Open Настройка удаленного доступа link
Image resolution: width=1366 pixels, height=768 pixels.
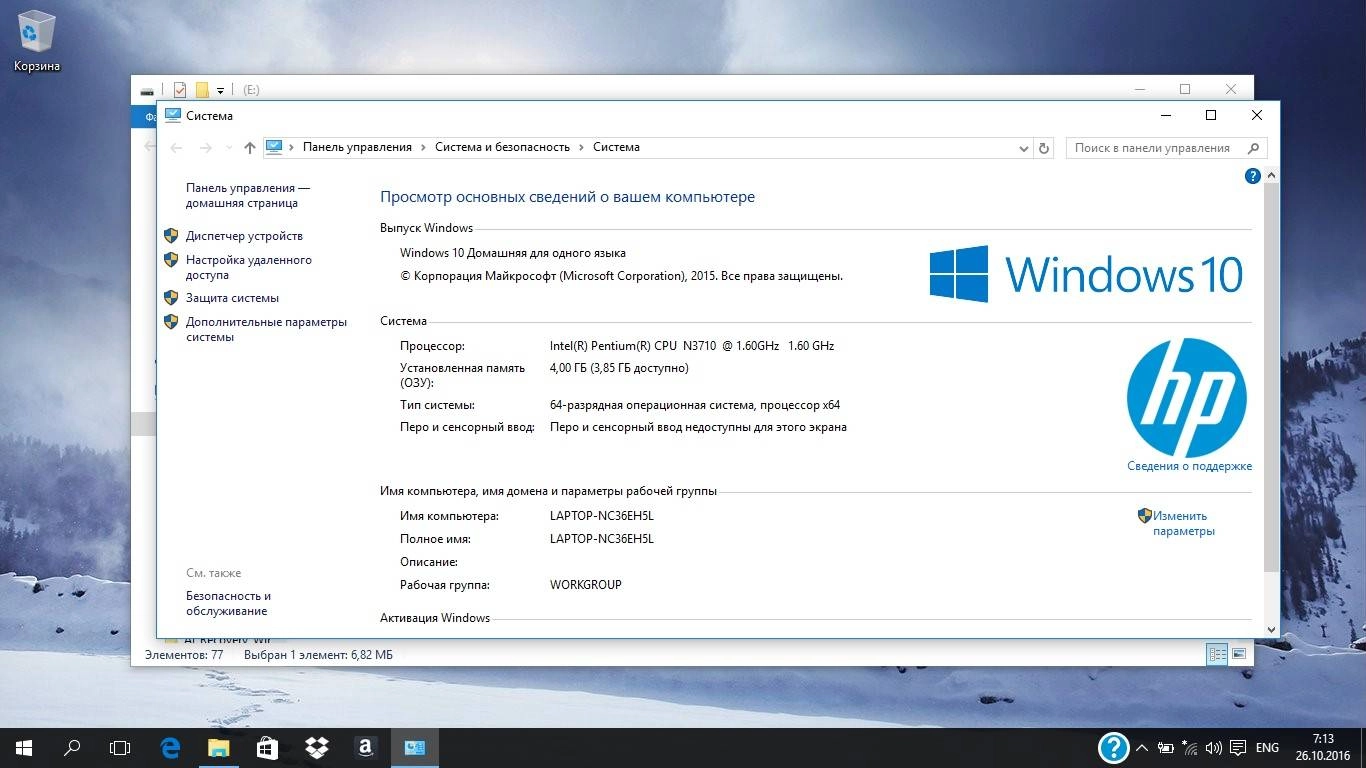249,267
